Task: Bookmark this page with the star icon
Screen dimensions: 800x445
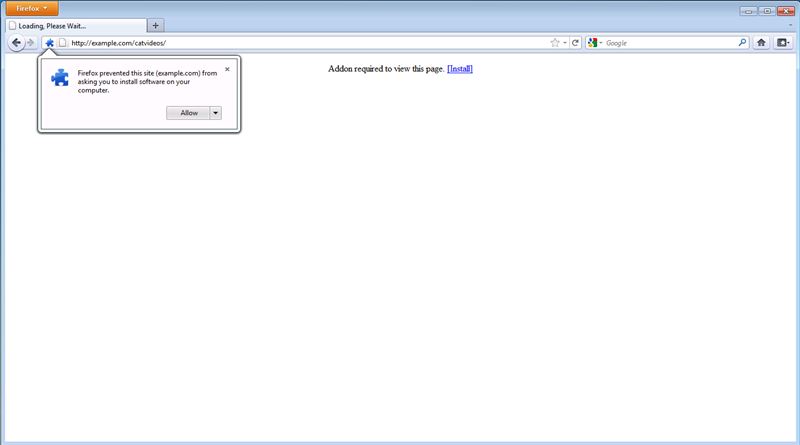Action: pyautogui.click(x=555, y=43)
